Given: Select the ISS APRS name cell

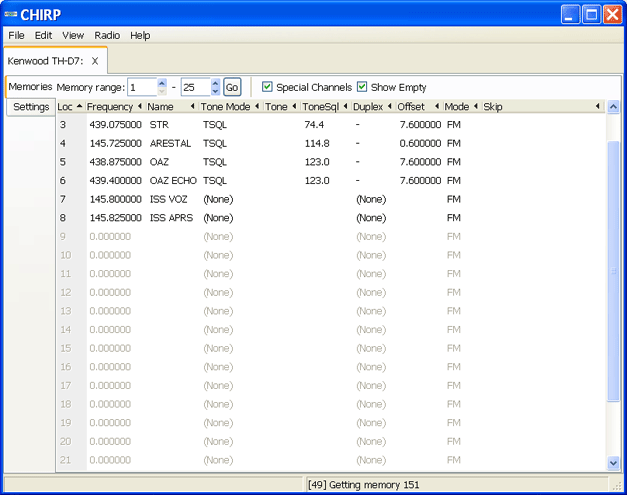Looking at the screenshot, I should click(171, 218).
